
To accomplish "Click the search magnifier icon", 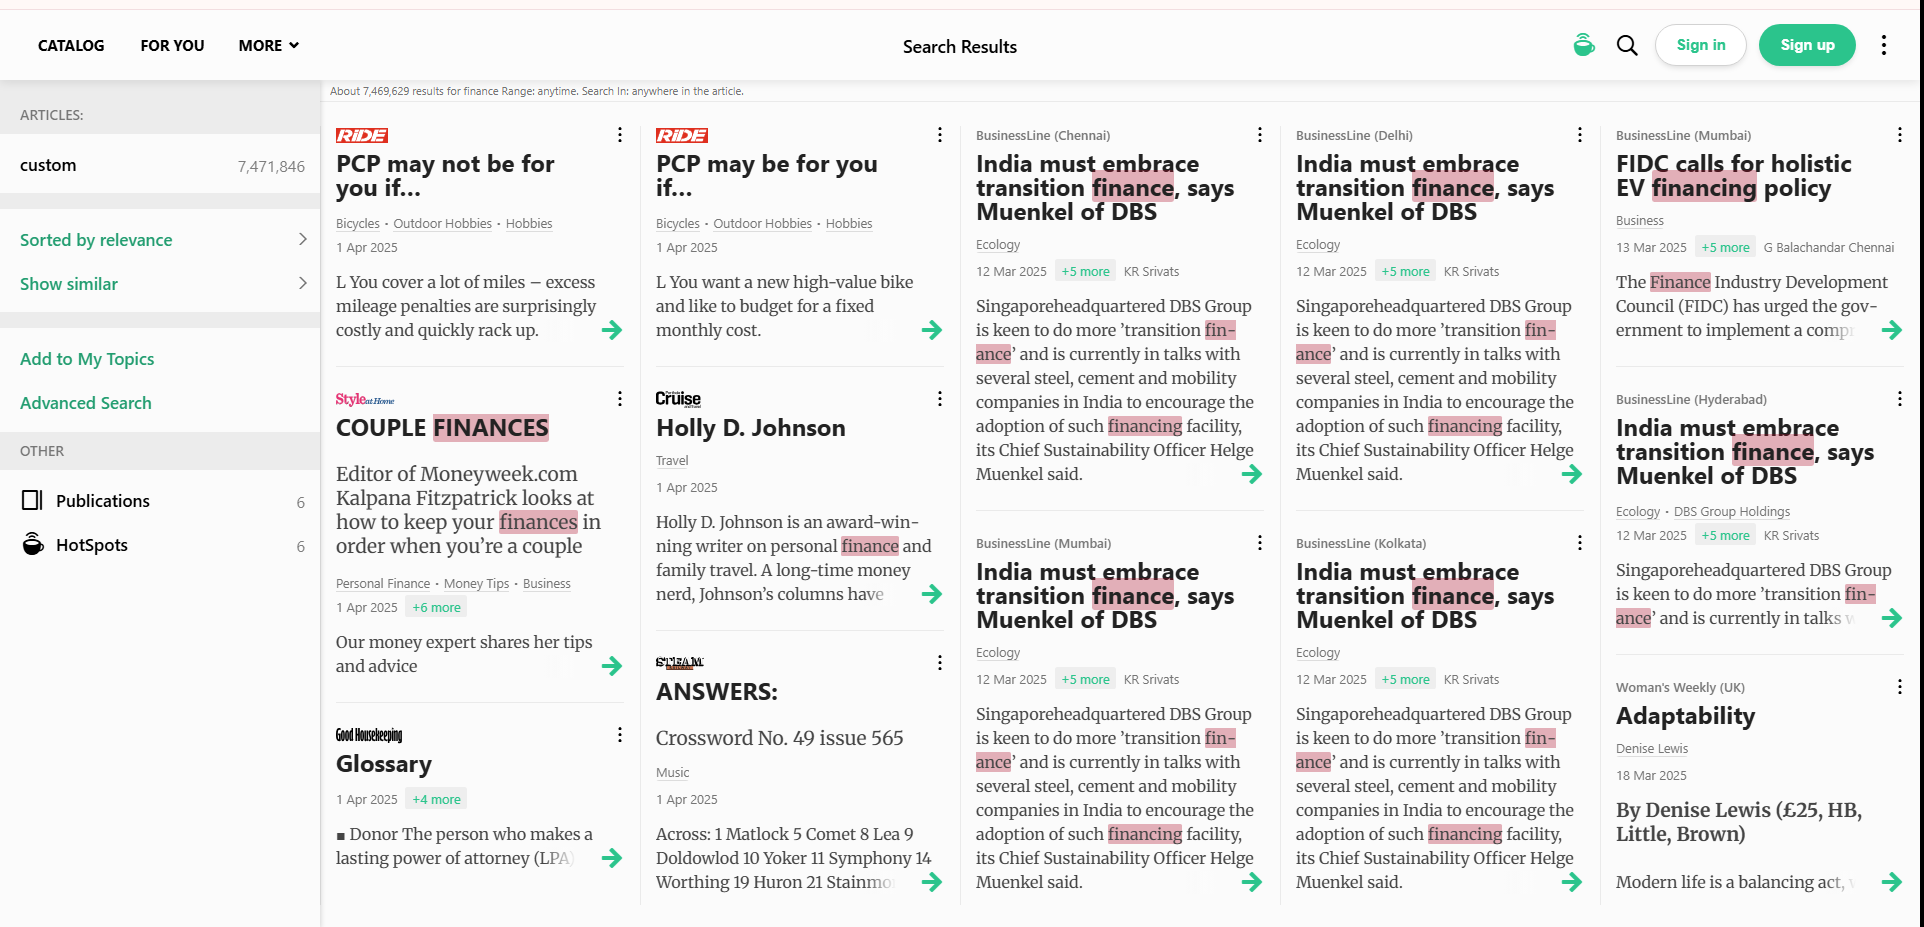I will tap(1627, 46).
